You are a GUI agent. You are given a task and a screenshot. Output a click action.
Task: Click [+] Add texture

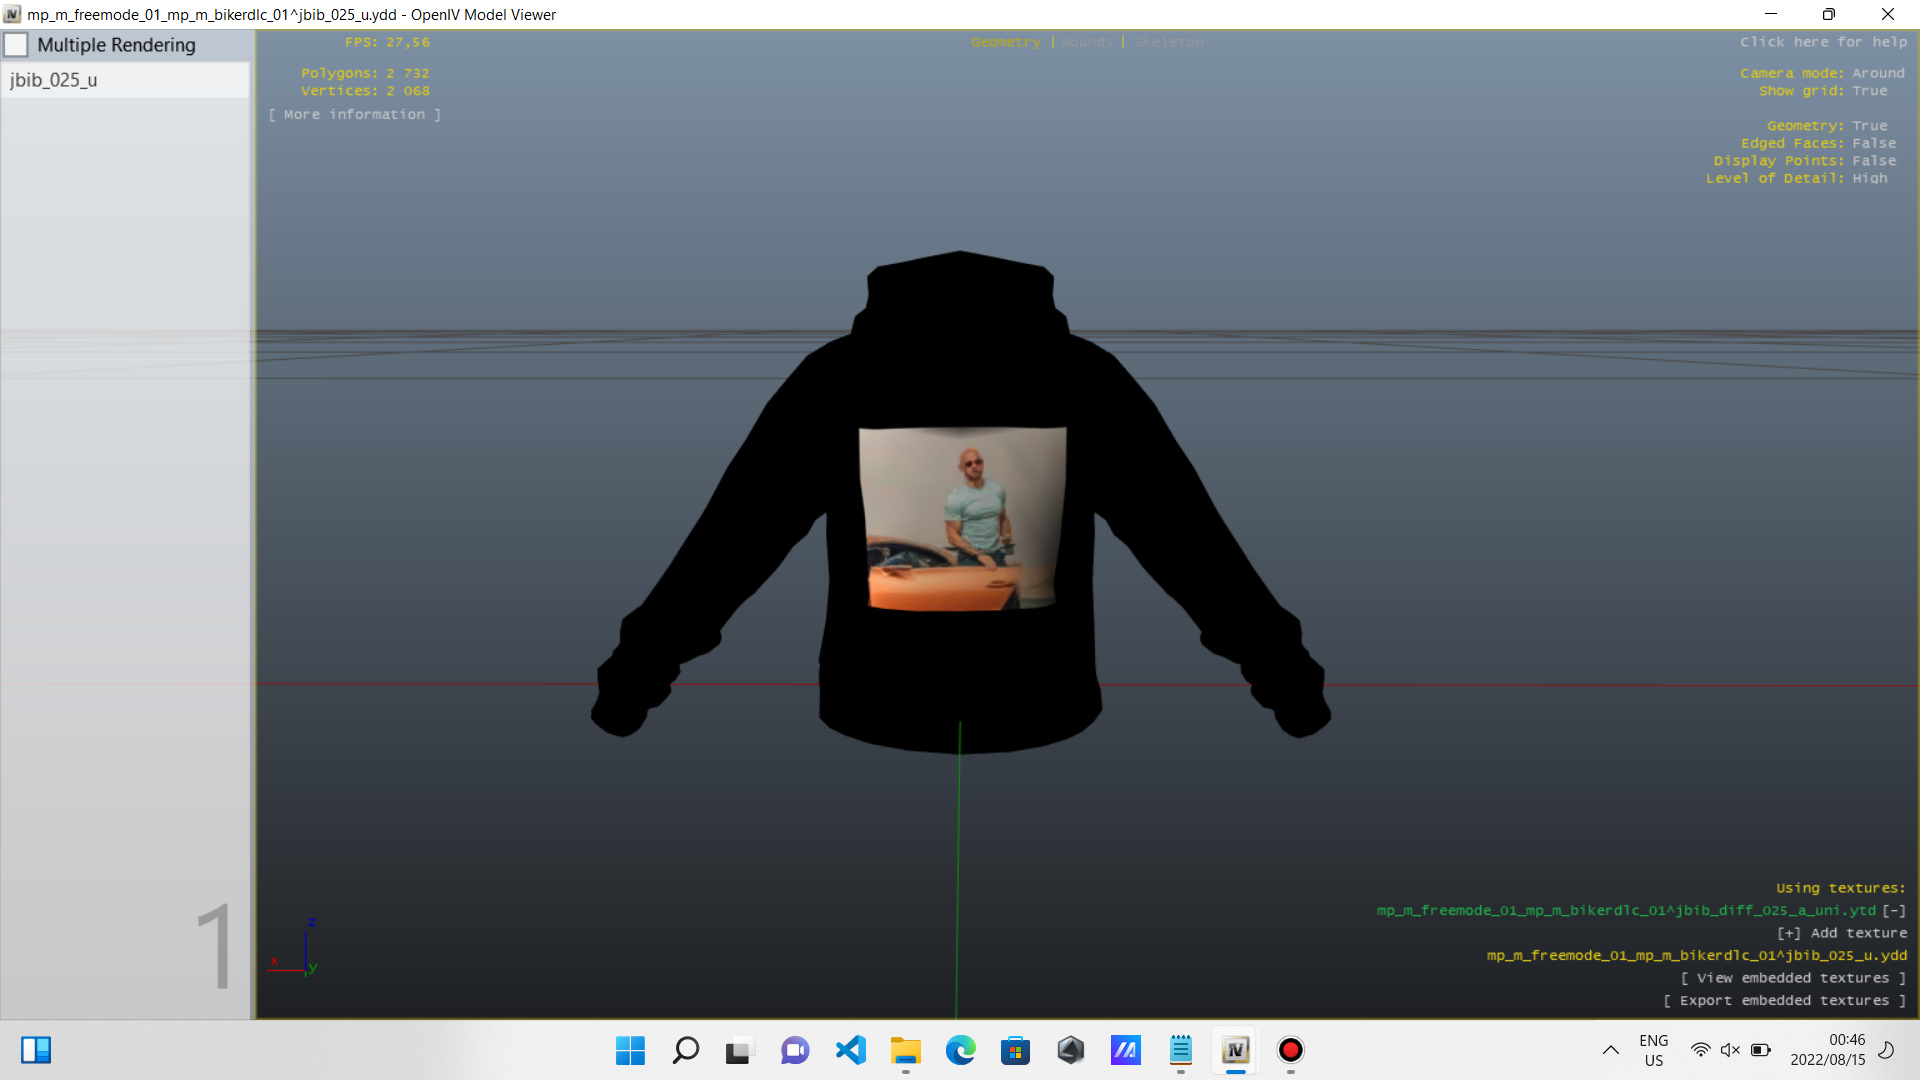click(x=1841, y=933)
